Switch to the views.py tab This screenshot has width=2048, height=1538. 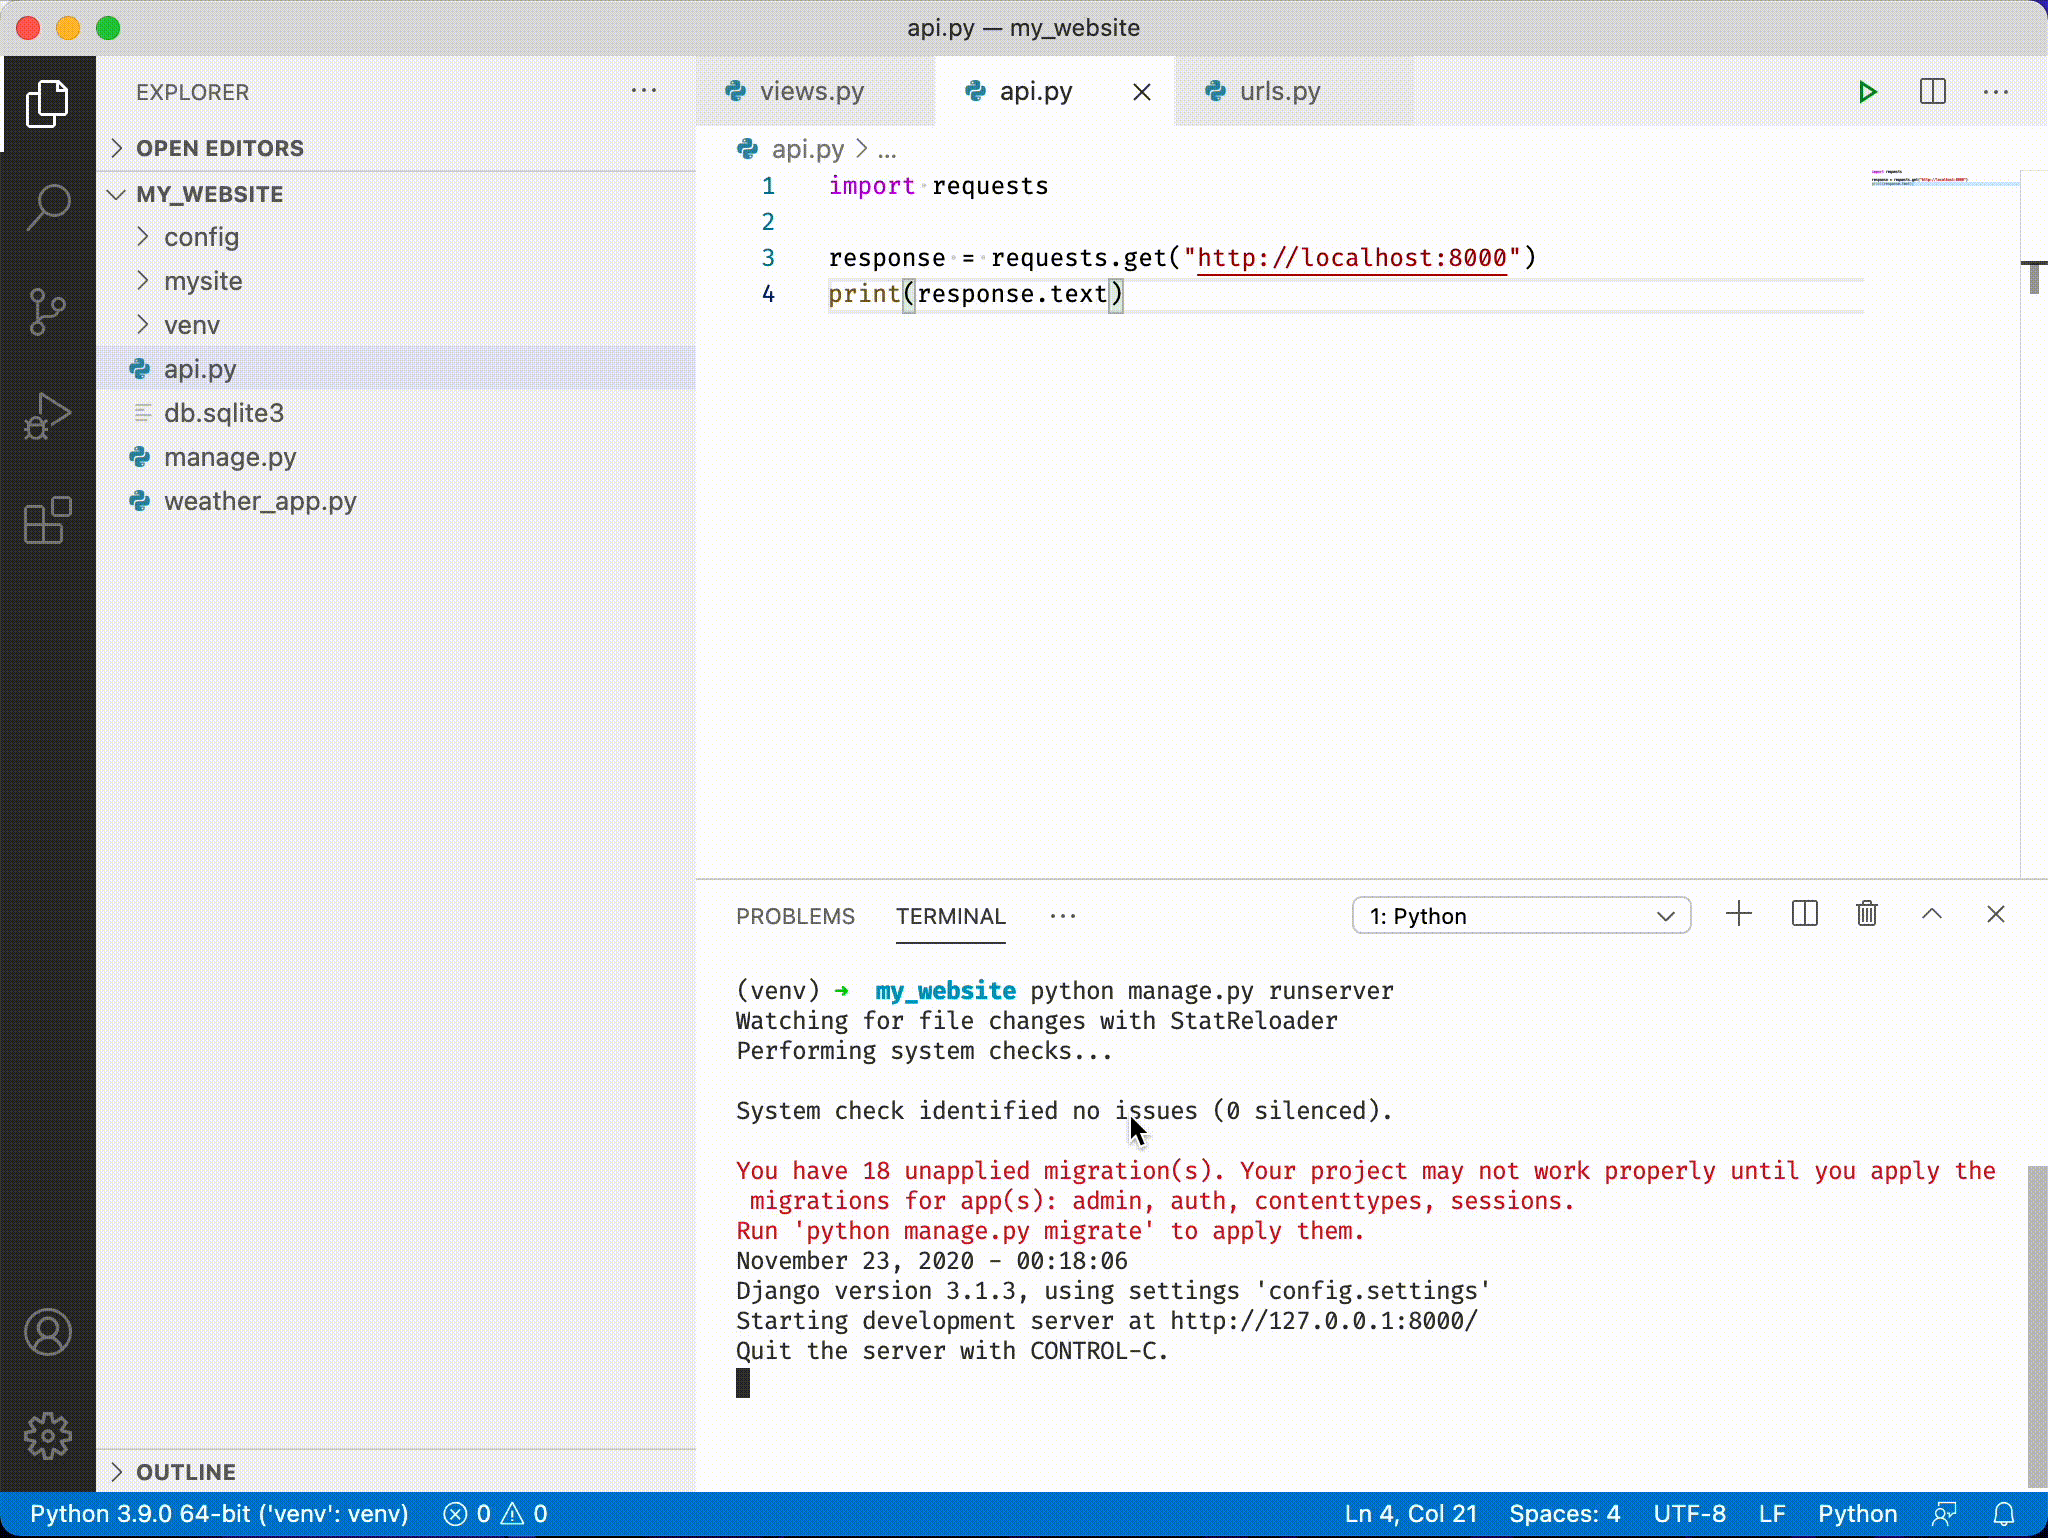pyautogui.click(x=812, y=91)
